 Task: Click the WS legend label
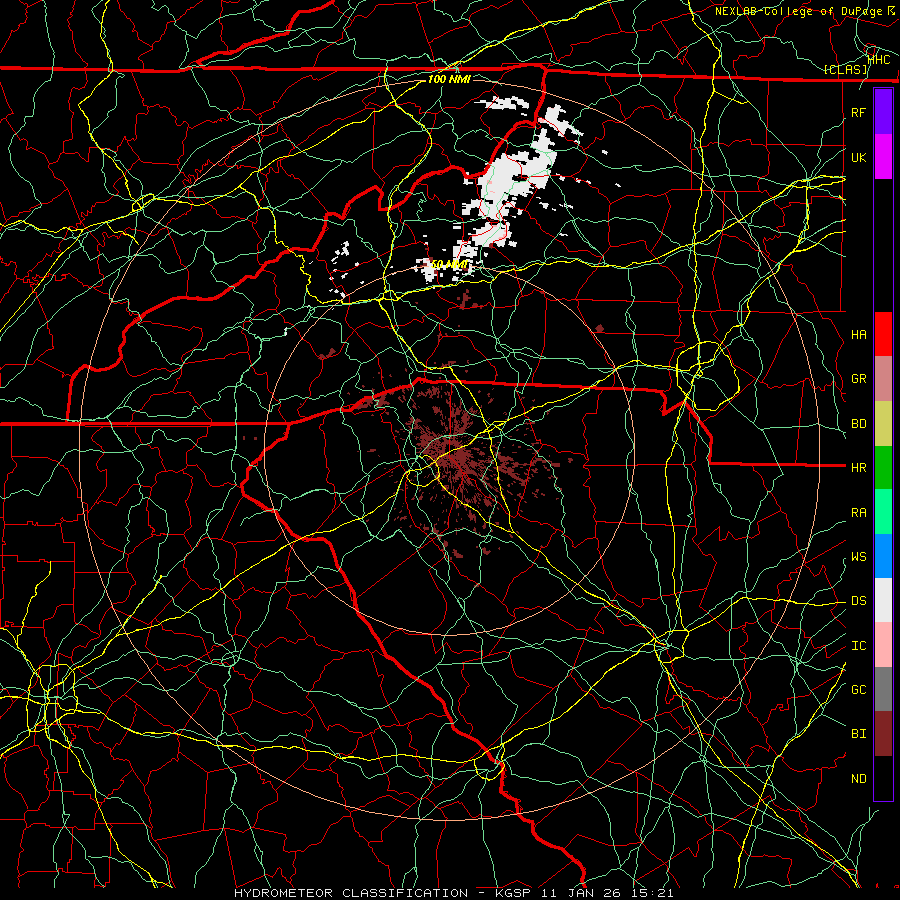[859, 557]
